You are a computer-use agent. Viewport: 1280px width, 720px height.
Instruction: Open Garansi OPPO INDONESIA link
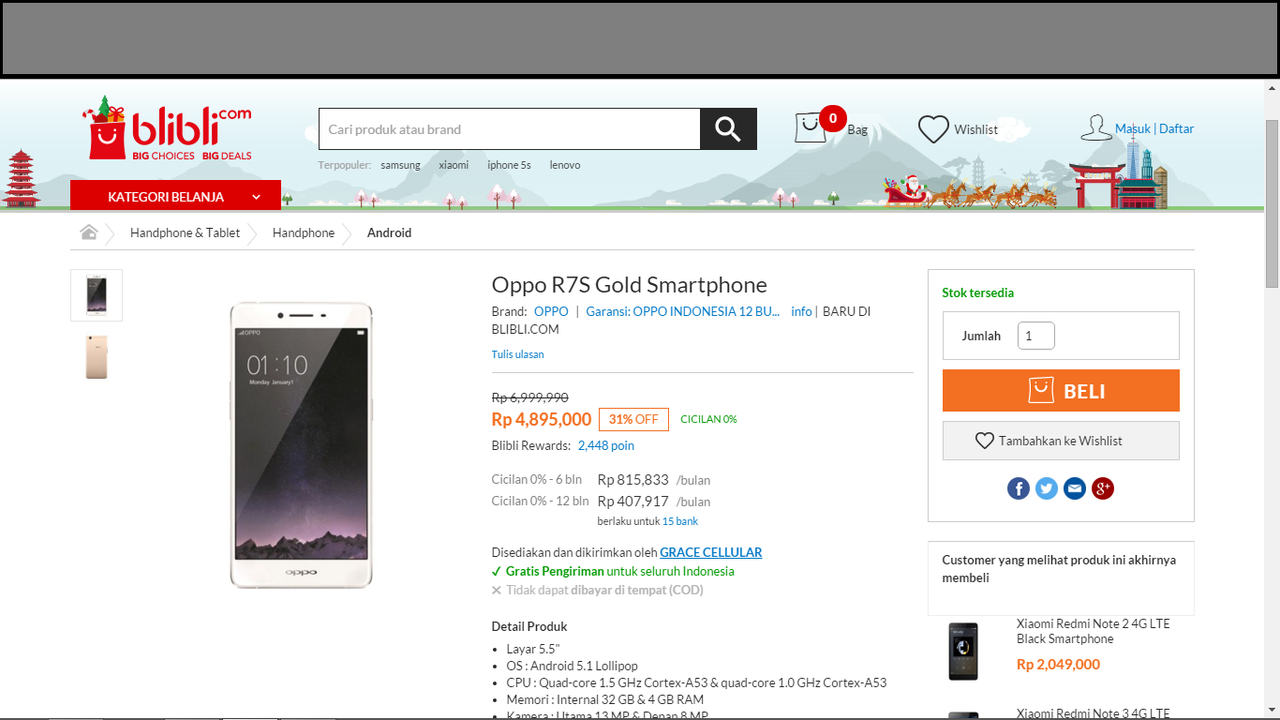coord(683,312)
